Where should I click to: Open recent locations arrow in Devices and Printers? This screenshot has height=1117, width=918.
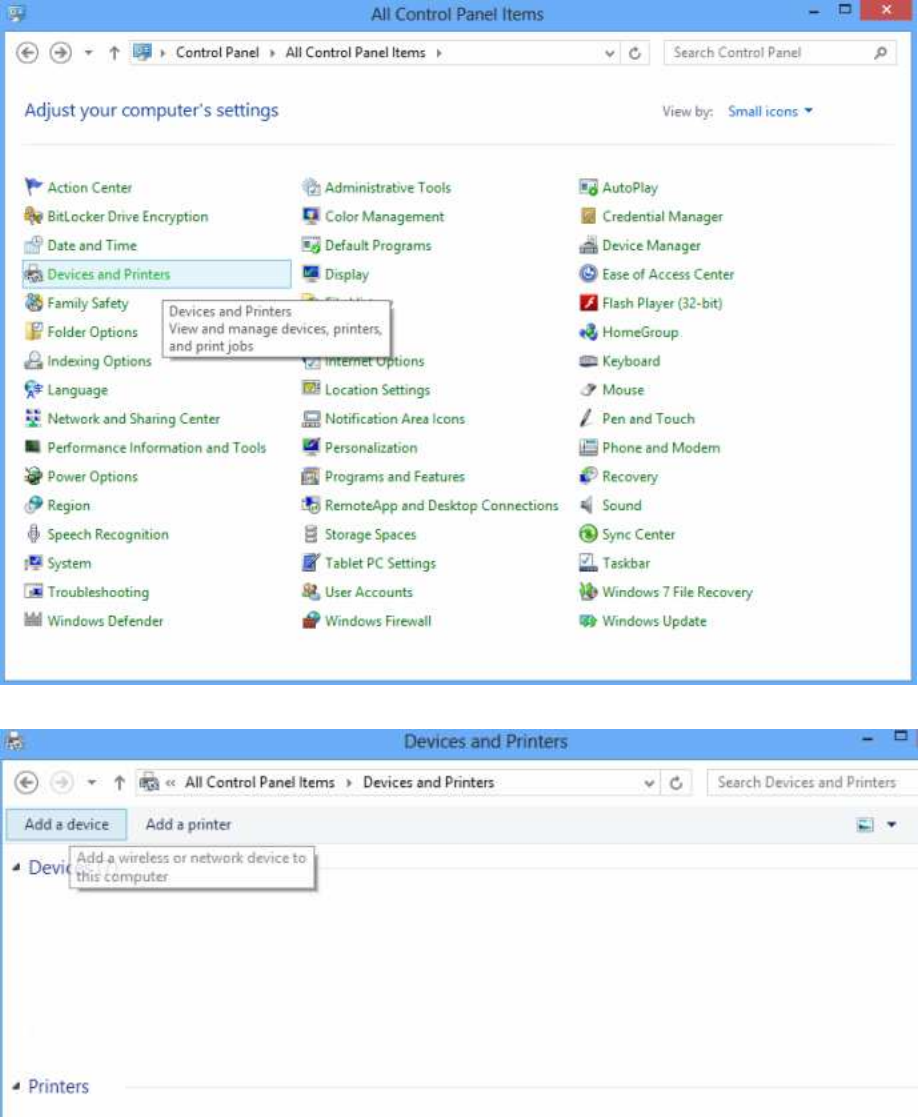tap(92, 782)
